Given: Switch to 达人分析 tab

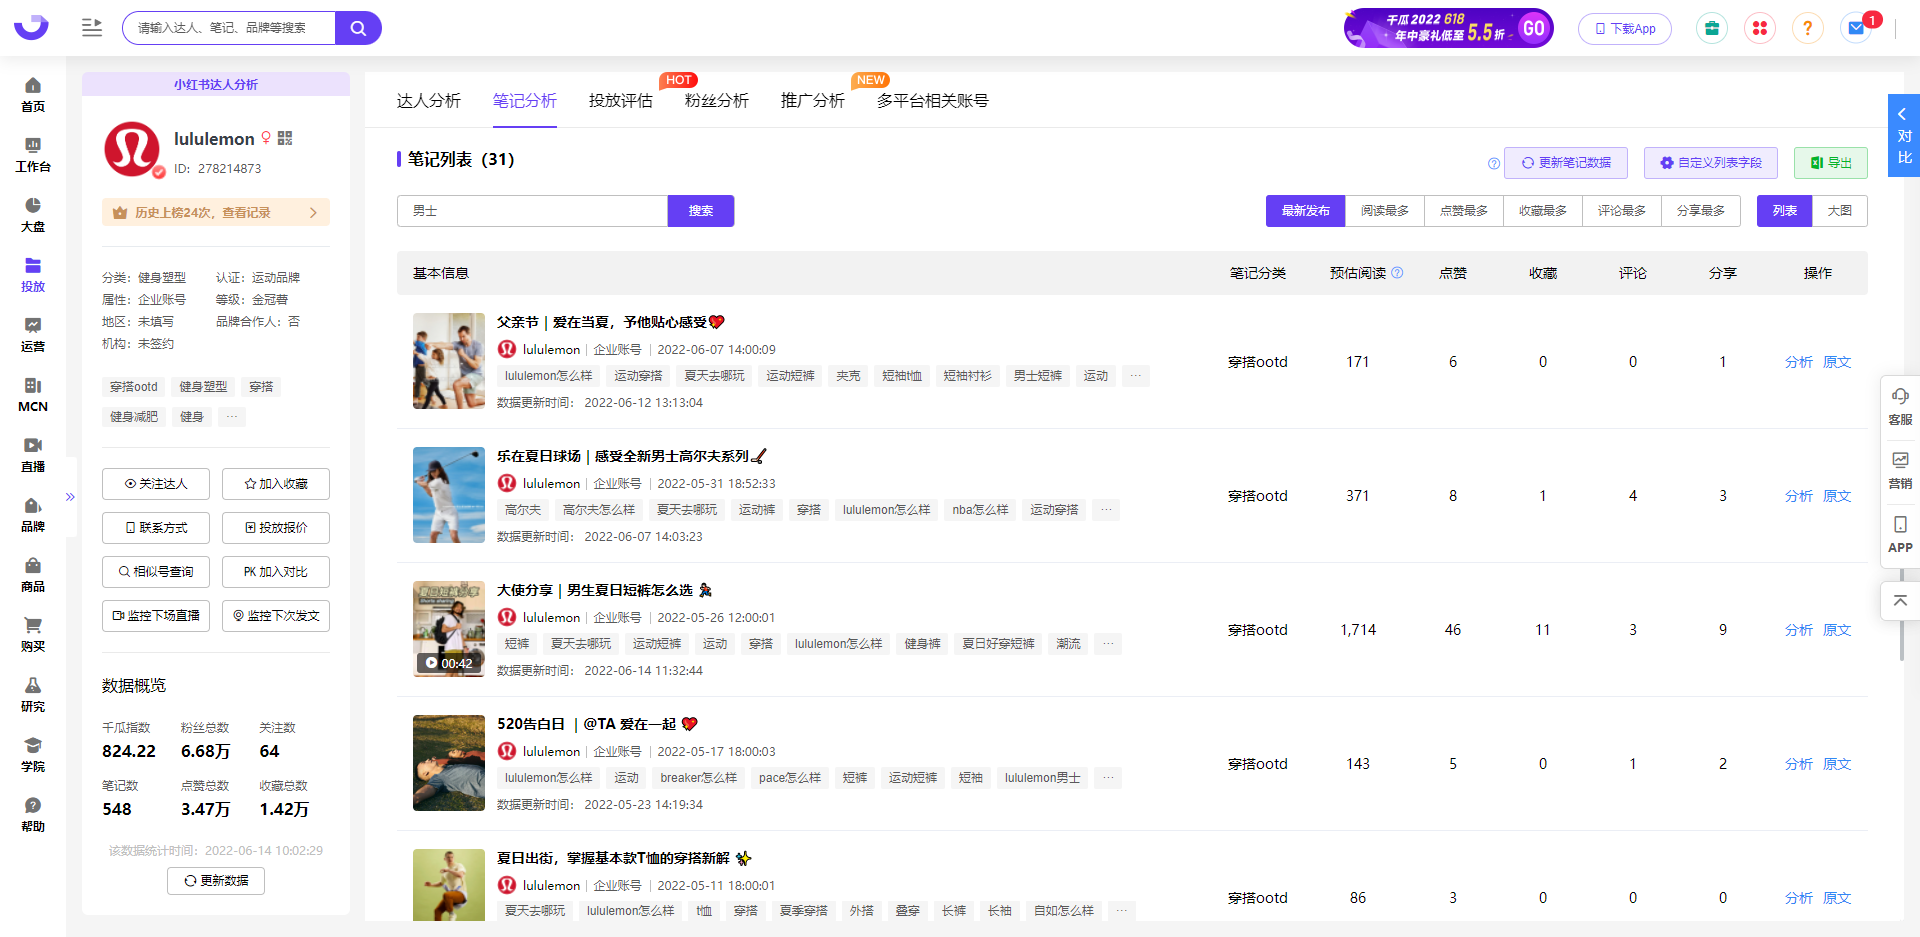Looking at the screenshot, I should [428, 101].
